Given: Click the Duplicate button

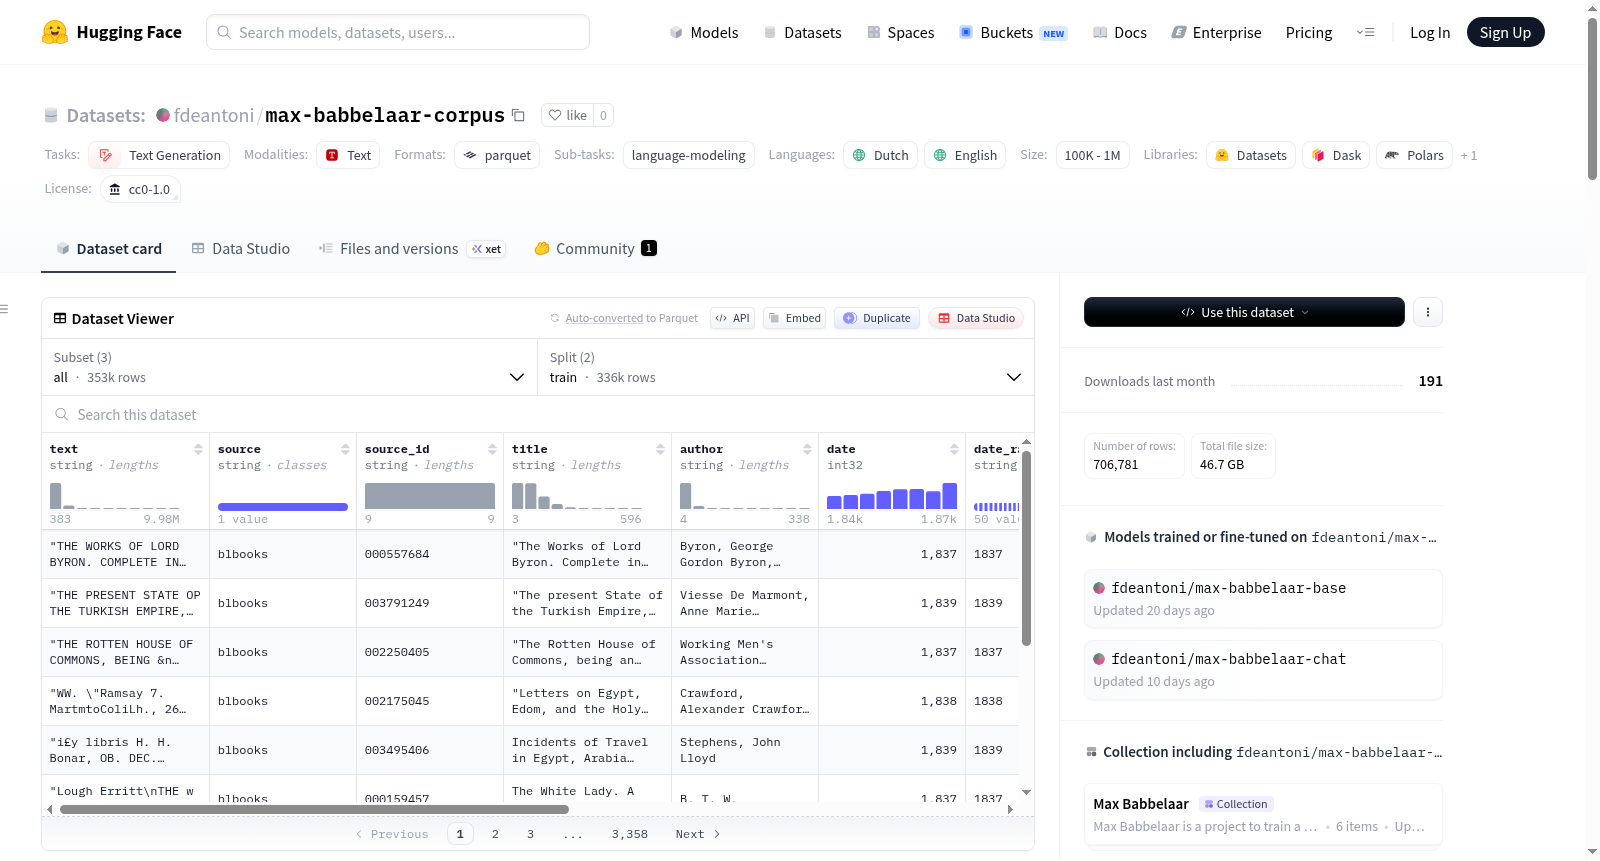Looking at the screenshot, I should pyautogui.click(x=877, y=318).
